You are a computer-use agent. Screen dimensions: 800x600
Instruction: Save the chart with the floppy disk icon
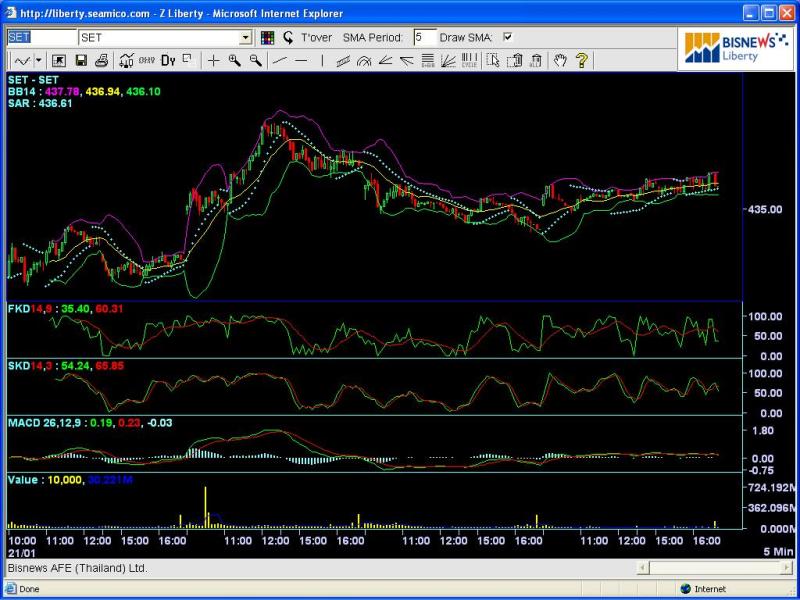point(81,61)
